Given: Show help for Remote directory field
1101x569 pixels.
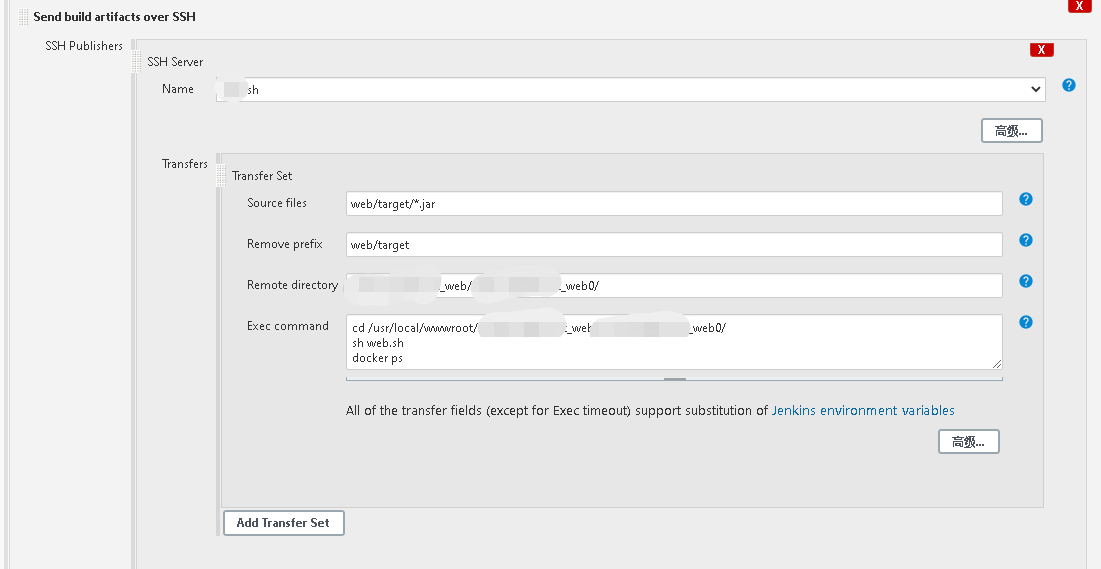Looking at the screenshot, I should click(1025, 282).
